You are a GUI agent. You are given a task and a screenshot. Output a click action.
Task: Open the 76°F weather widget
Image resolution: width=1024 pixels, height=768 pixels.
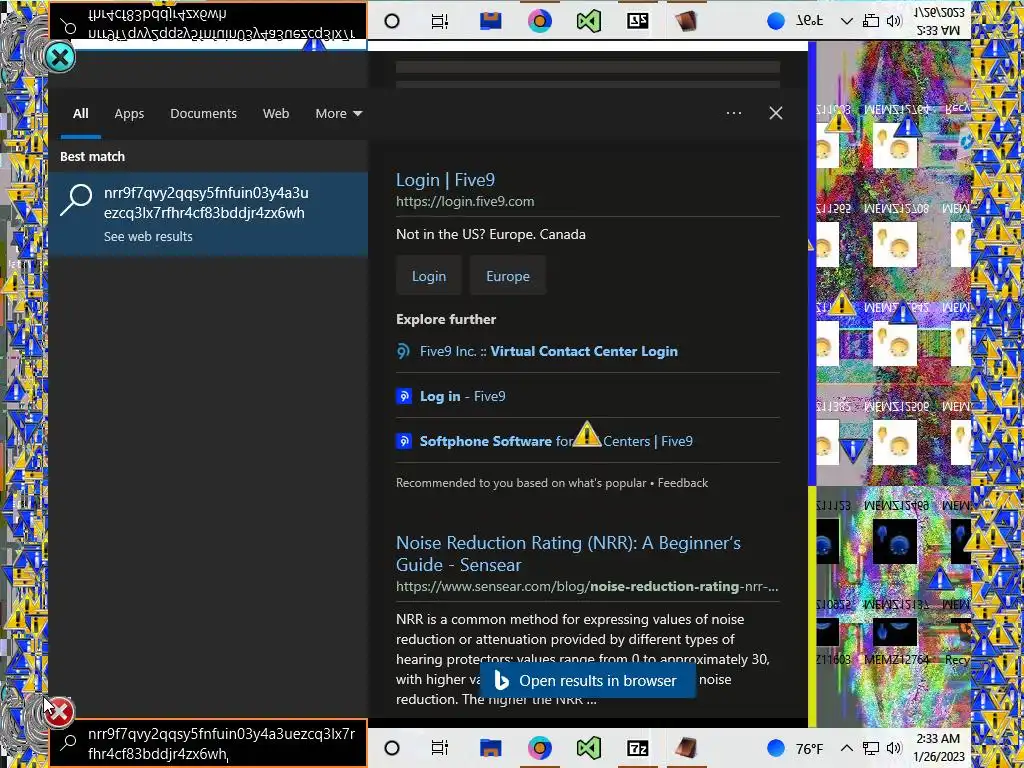coord(795,748)
